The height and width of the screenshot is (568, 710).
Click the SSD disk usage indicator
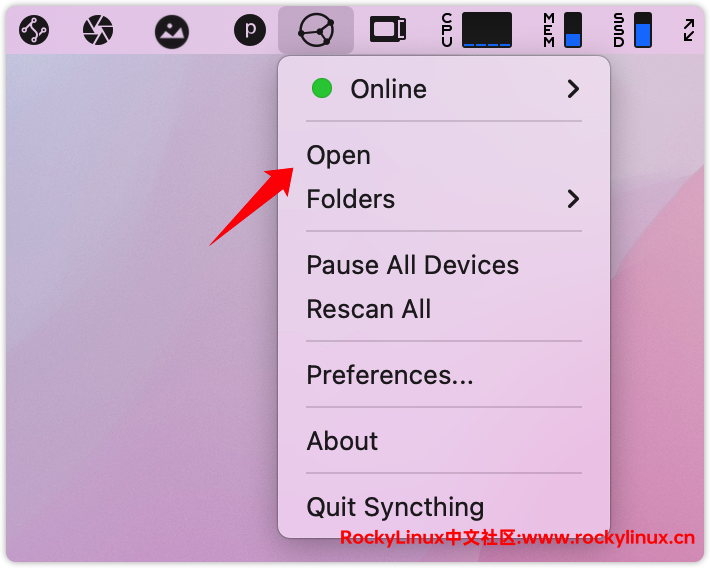coord(633,30)
